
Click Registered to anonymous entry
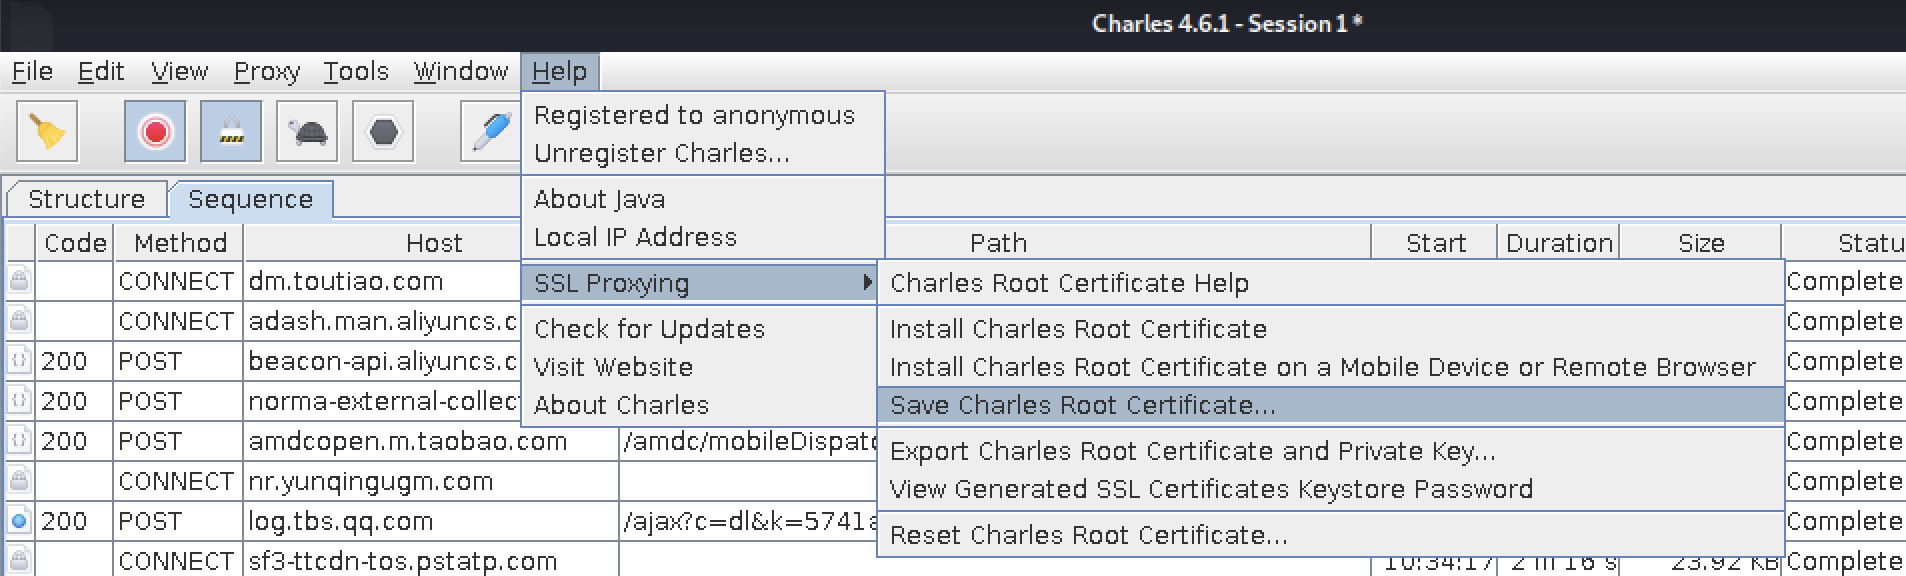click(703, 115)
